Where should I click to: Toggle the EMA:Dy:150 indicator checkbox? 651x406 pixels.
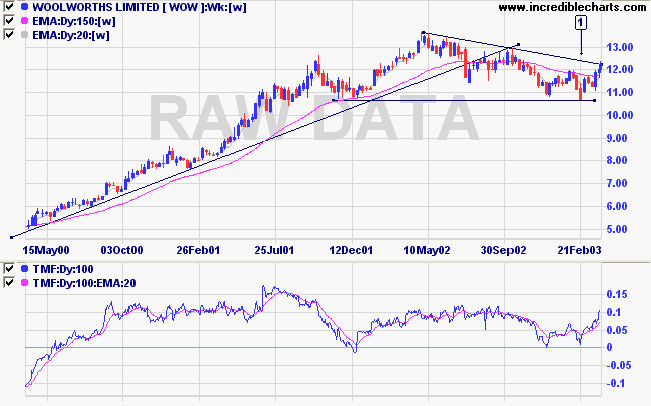(x=9, y=20)
